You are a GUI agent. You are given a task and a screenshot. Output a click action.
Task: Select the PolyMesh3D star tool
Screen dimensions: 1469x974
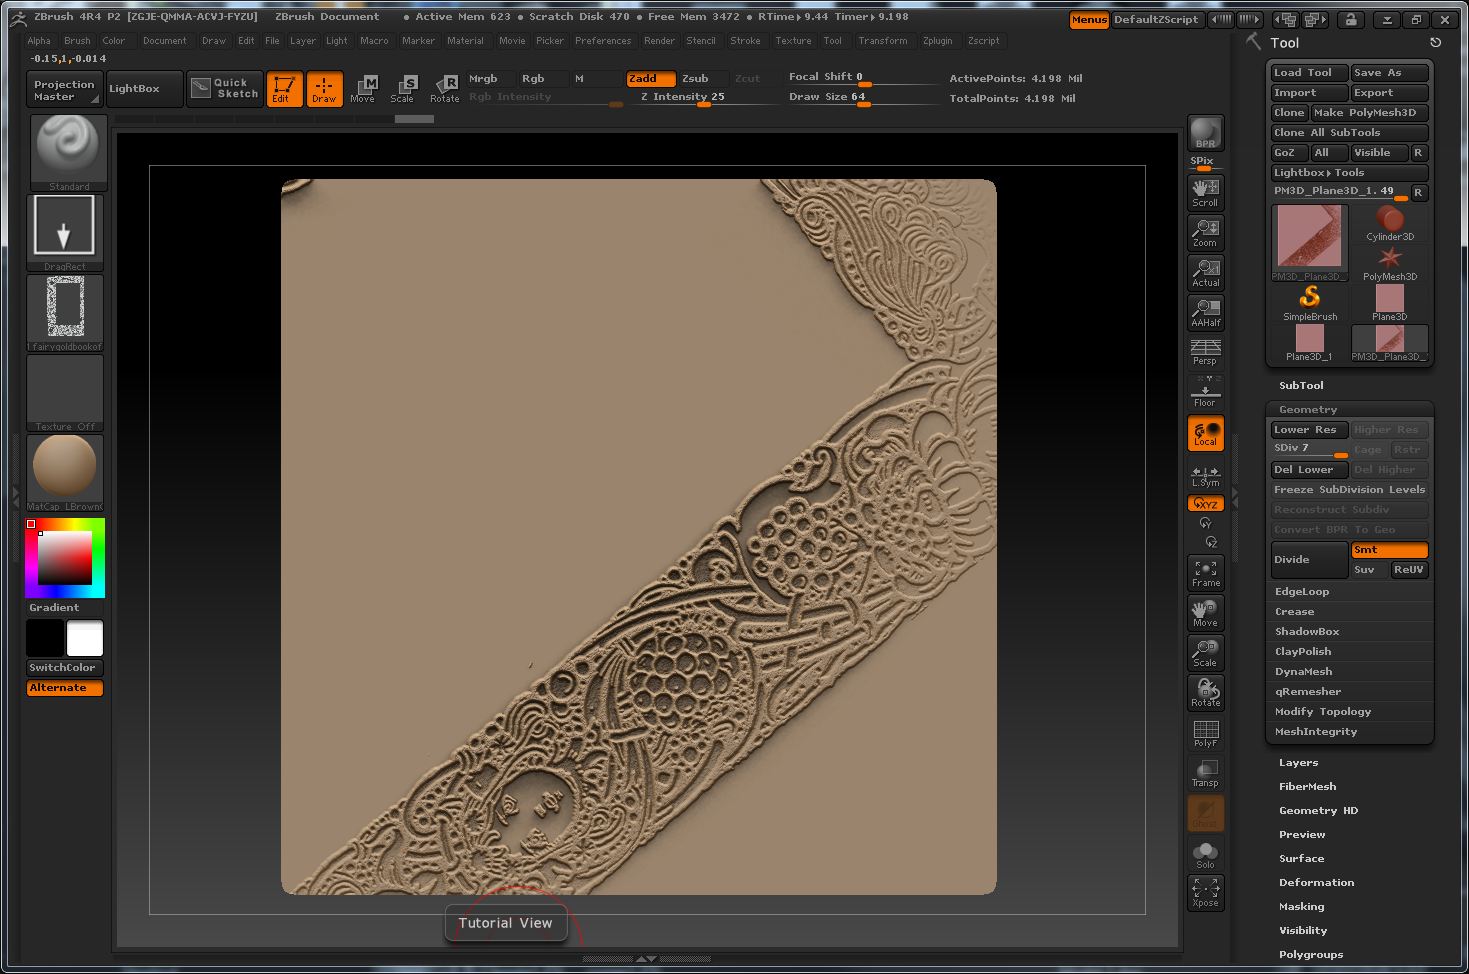[1390, 264]
